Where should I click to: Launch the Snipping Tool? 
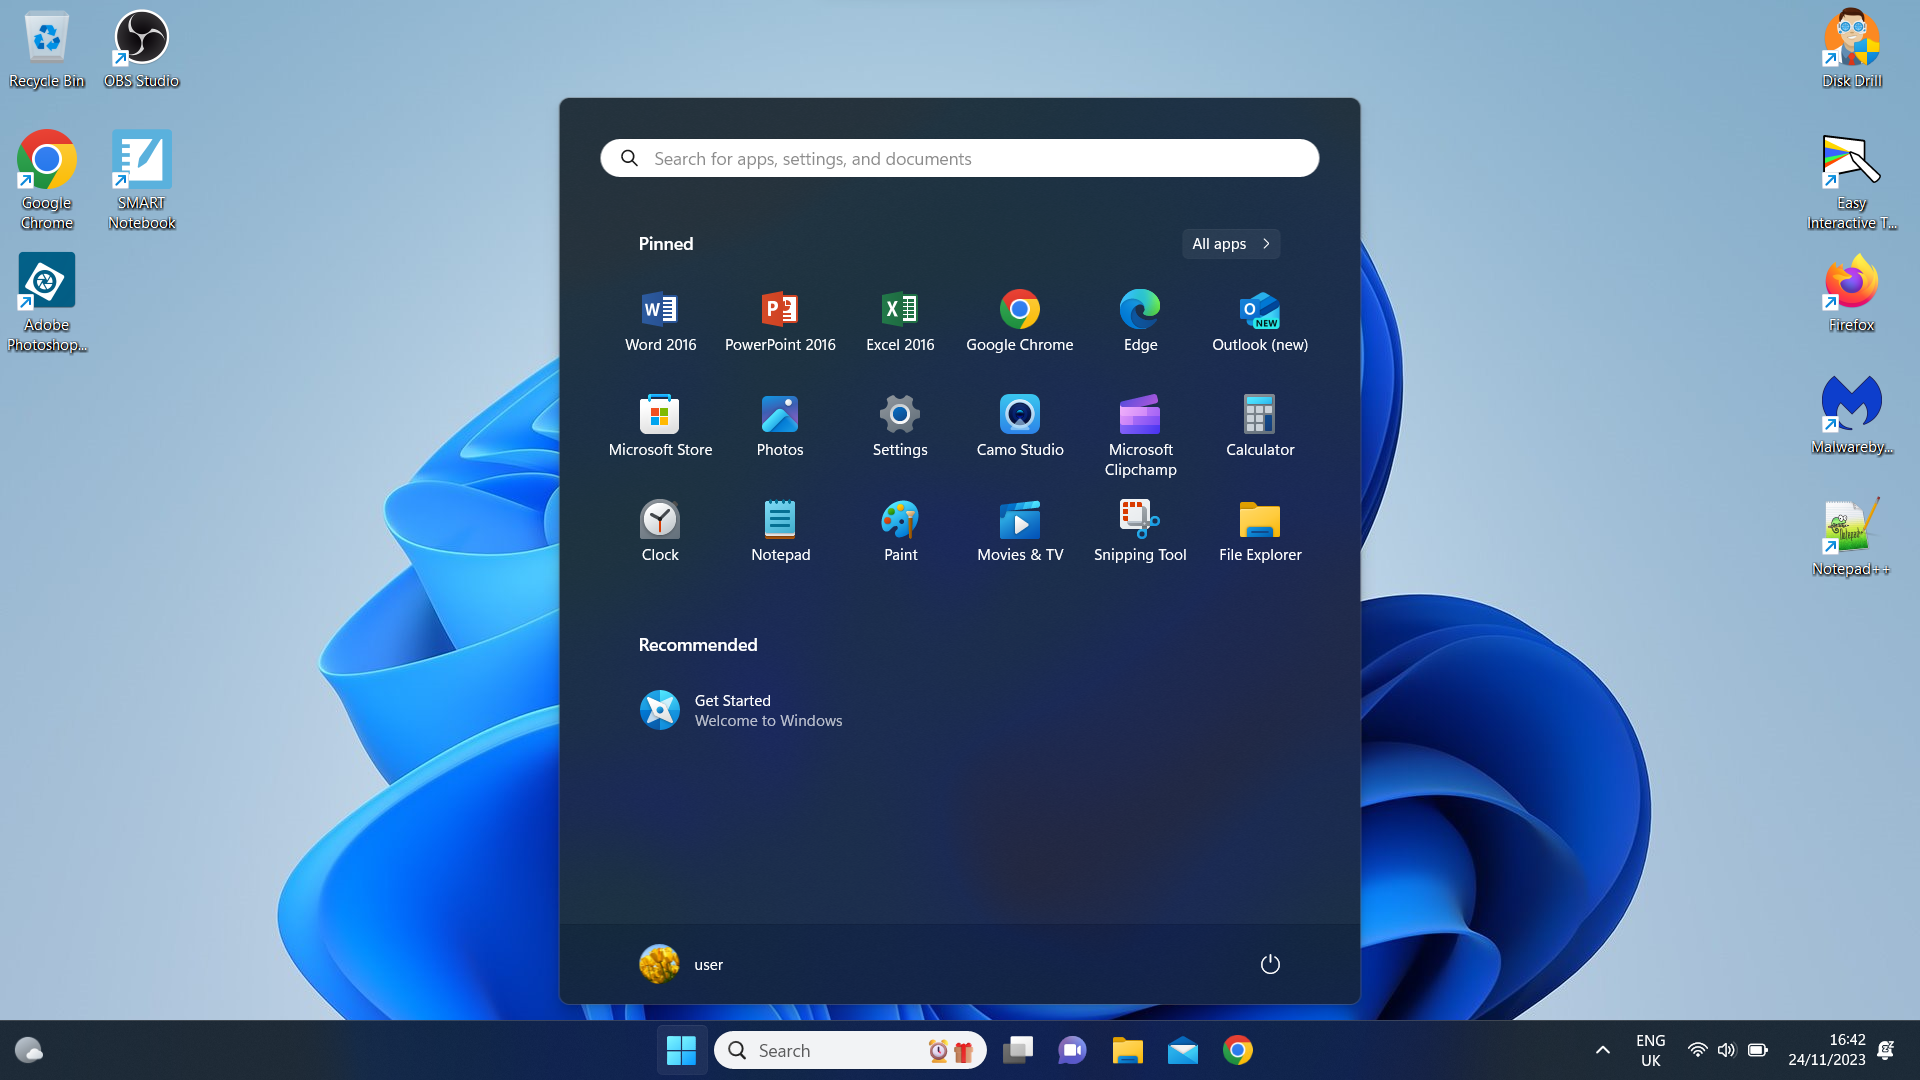1140,532
